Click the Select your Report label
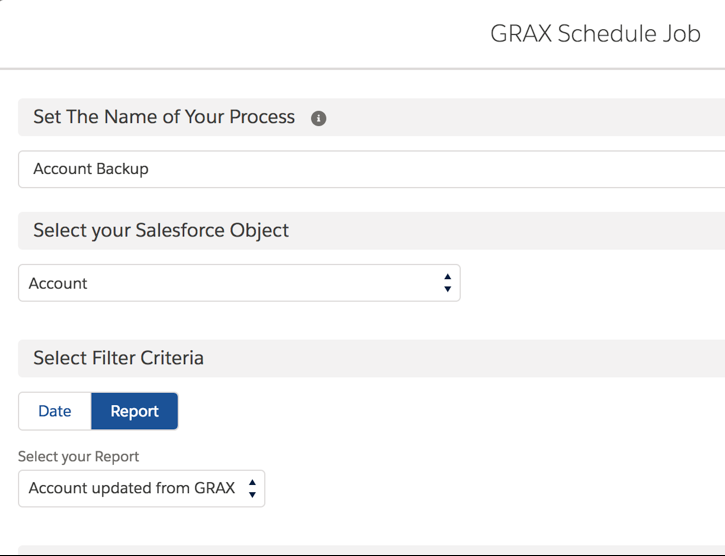The width and height of the screenshot is (725, 556). 78,457
